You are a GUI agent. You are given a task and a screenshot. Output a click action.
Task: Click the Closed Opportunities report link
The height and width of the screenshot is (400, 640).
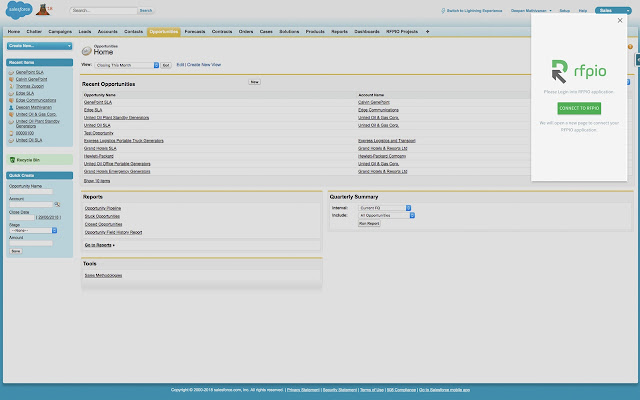pos(103,224)
